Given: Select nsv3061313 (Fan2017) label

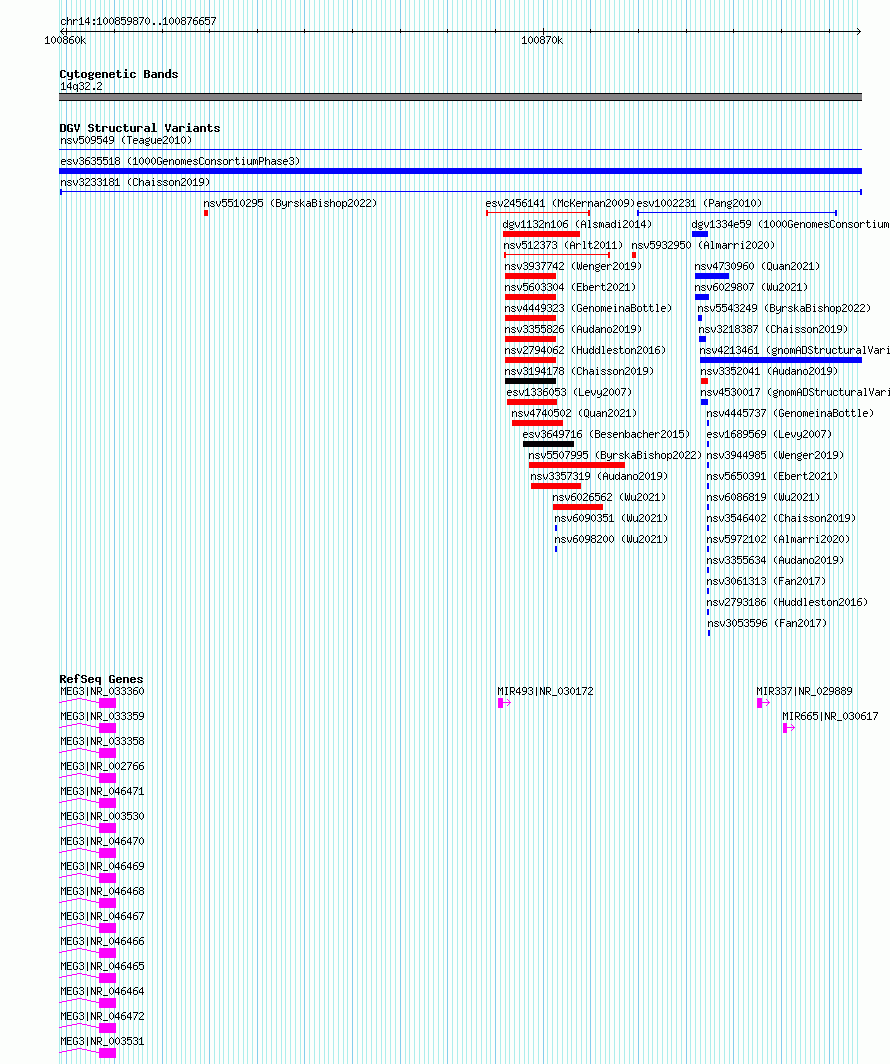Looking at the screenshot, I should pos(767,582).
